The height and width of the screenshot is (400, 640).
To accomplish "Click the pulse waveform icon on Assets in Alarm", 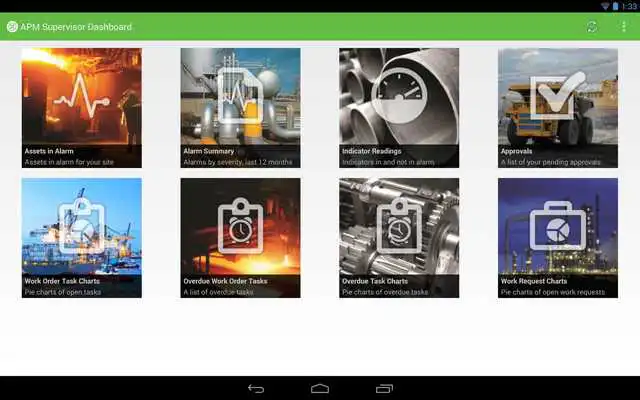I will (x=82, y=96).
